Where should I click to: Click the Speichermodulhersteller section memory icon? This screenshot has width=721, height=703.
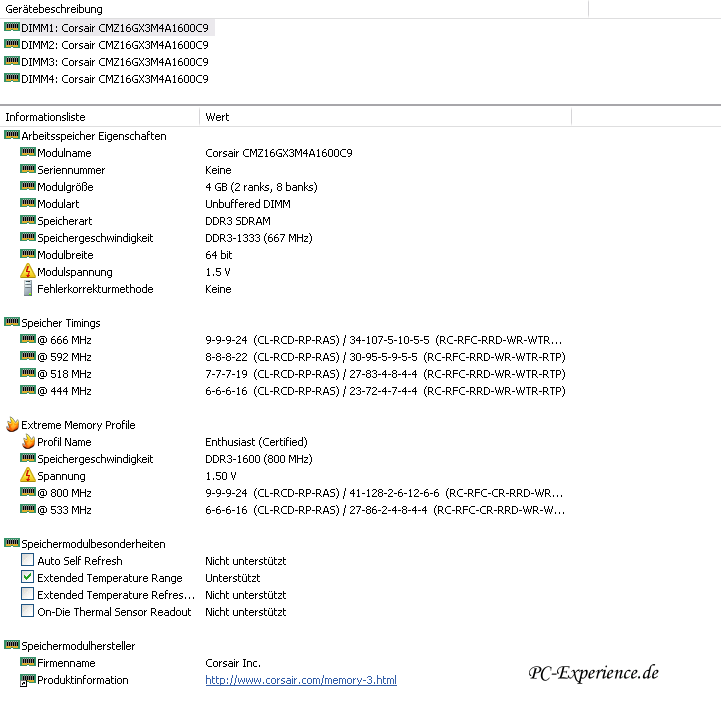point(12,646)
